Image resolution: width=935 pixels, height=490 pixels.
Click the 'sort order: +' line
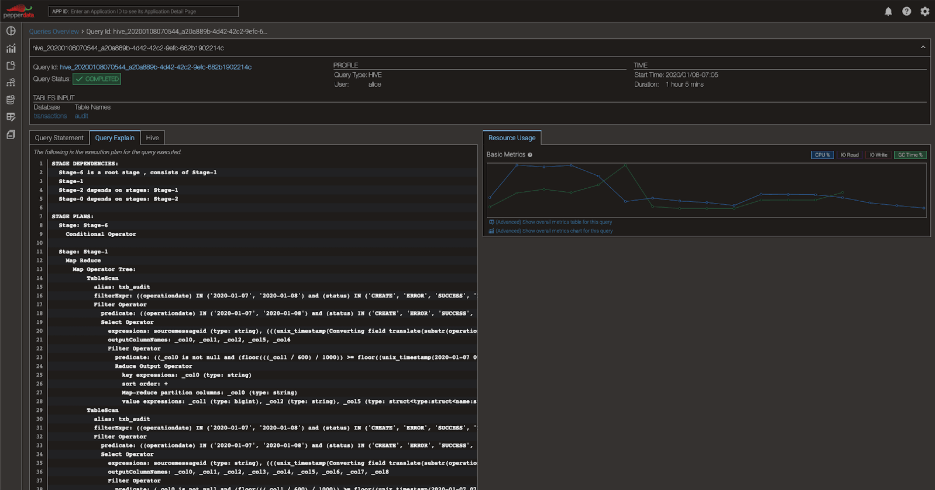coord(145,384)
